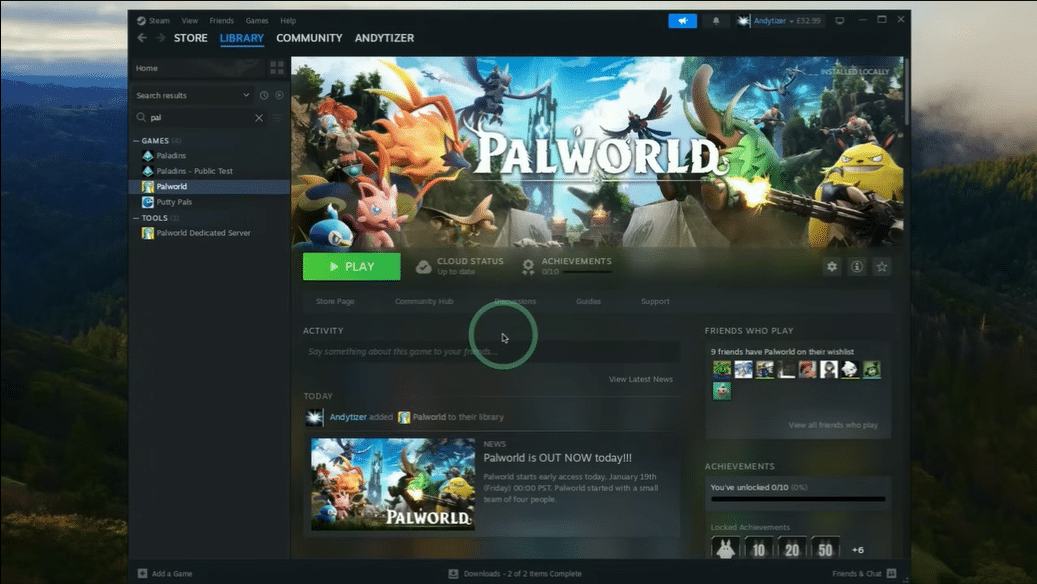Open the Friends menu
Screen dimensions: 1037x584
click(221, 20)
